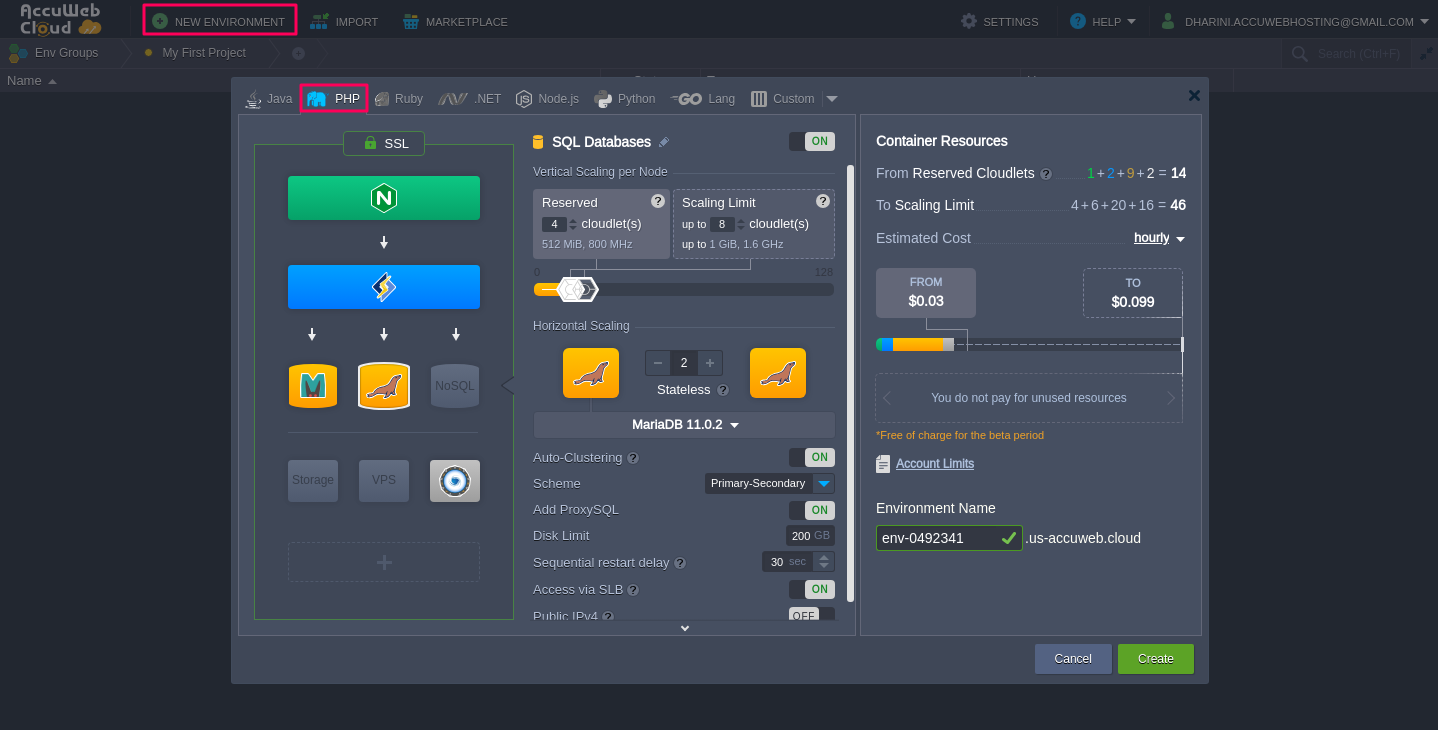The height and width of the screenshot is (730, 1438).
Task: Expand the Primary-Secondary scheme dropdown
Action: (x=823, y=484)
